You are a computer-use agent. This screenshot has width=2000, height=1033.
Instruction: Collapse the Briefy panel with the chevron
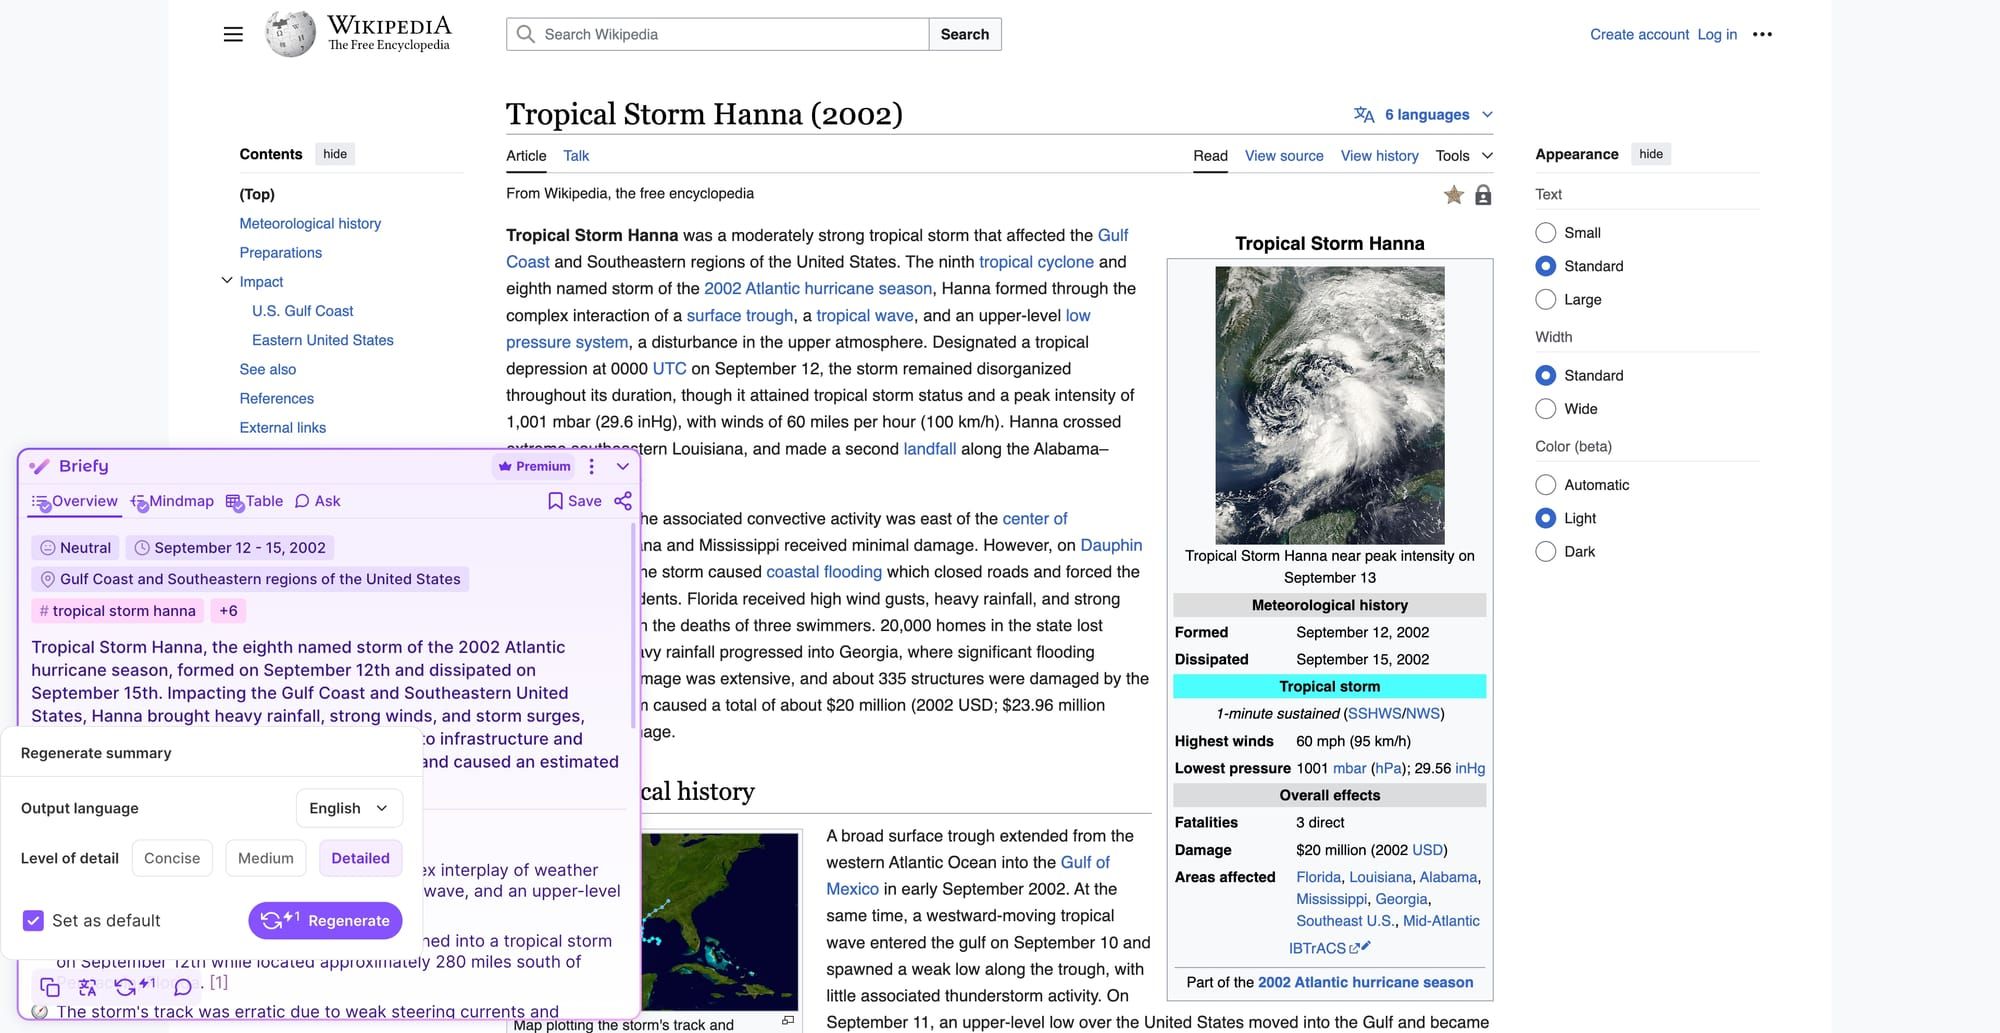pos(623,466)
